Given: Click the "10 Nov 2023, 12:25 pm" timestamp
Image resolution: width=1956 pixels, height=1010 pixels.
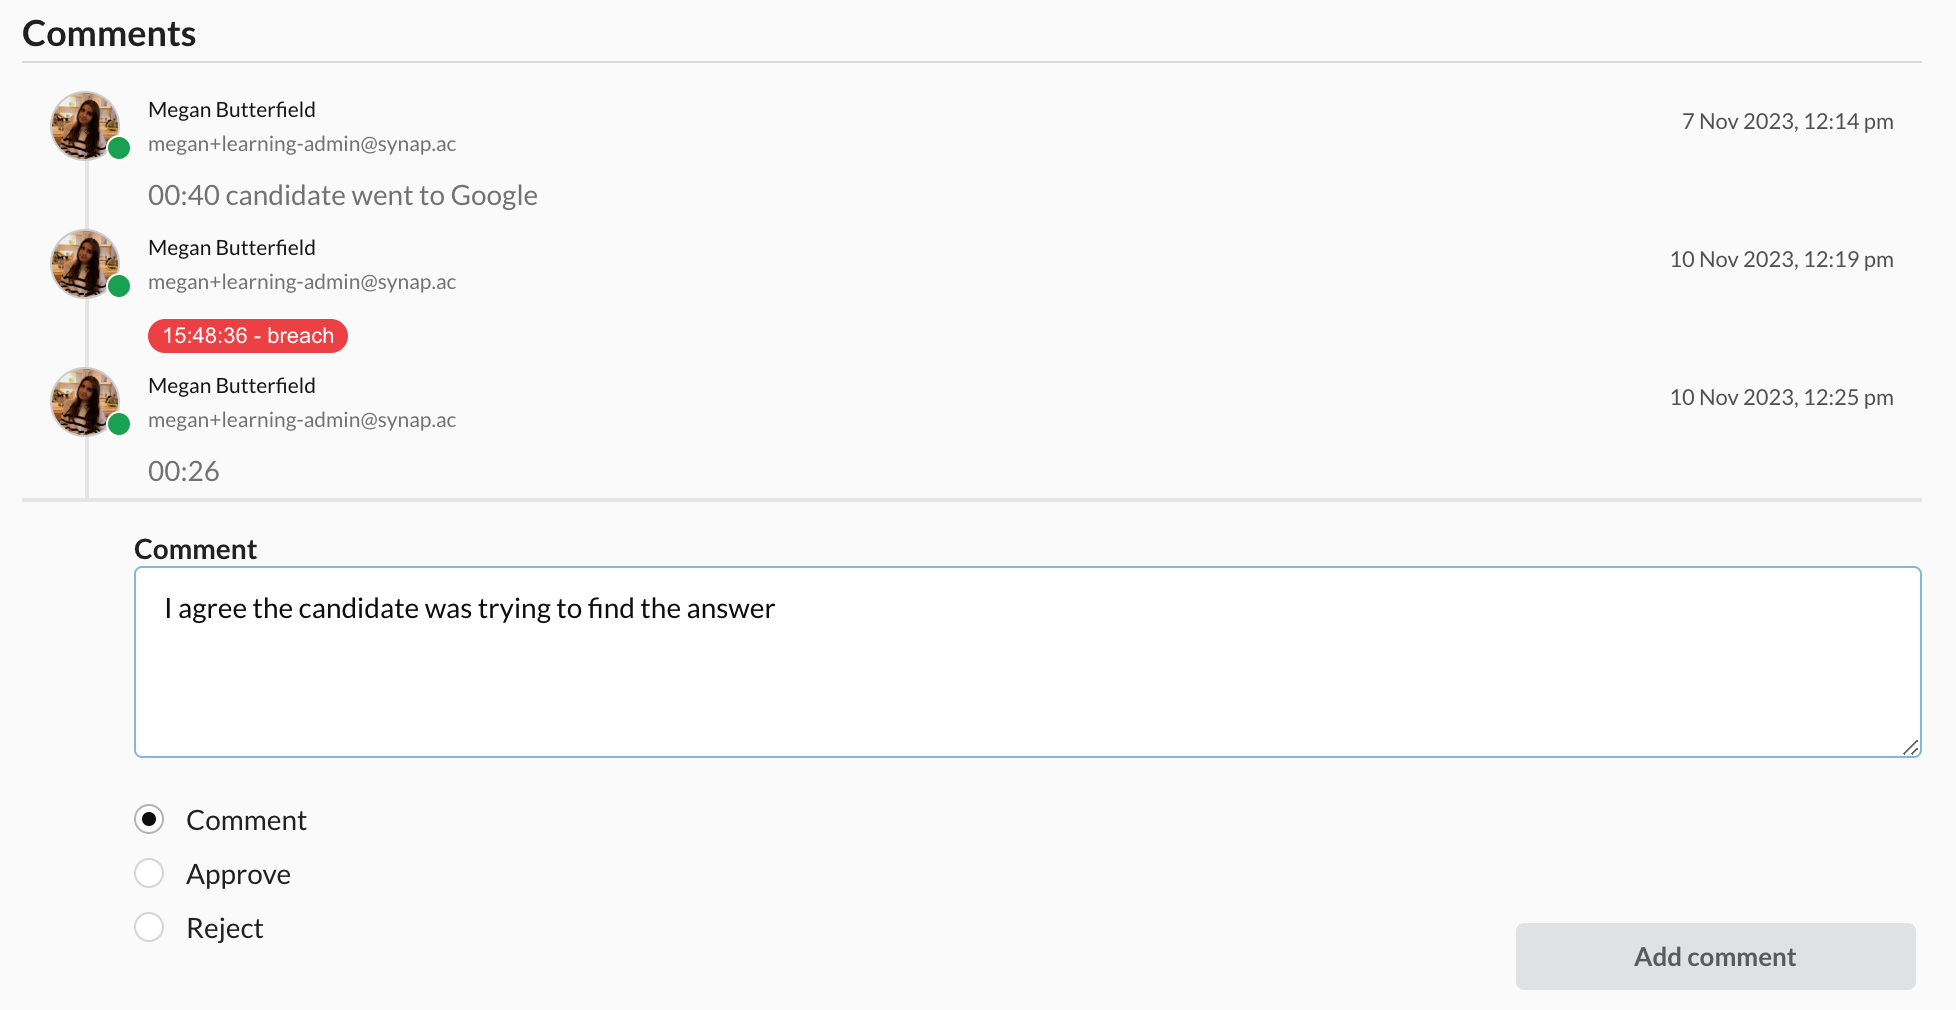Looking at the screenshot, I should coord(1781,398).
